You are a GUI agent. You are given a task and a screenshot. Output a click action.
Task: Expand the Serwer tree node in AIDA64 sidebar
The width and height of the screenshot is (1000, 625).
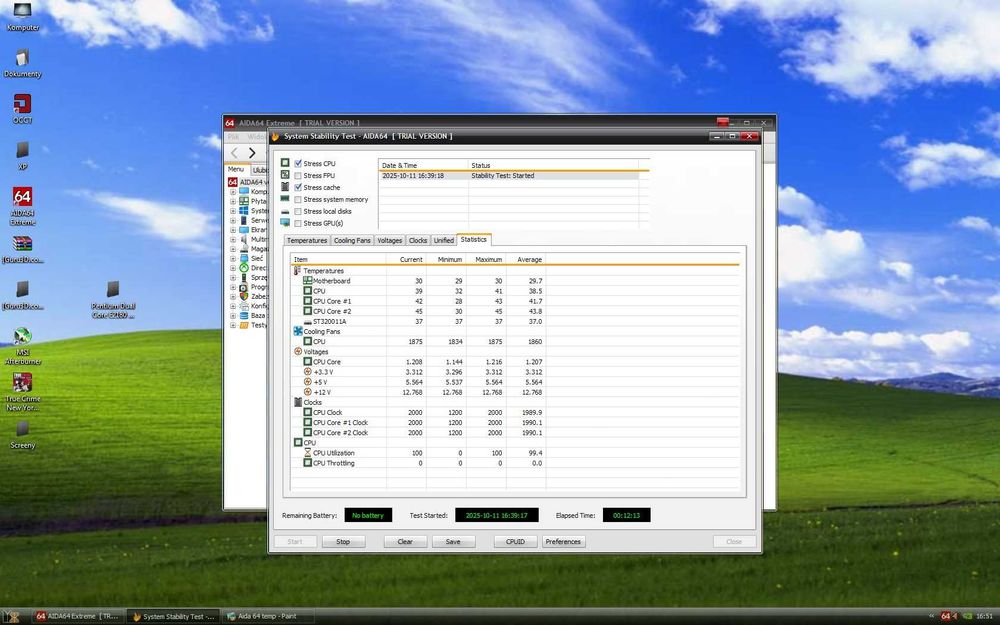(x=233, y=220)
